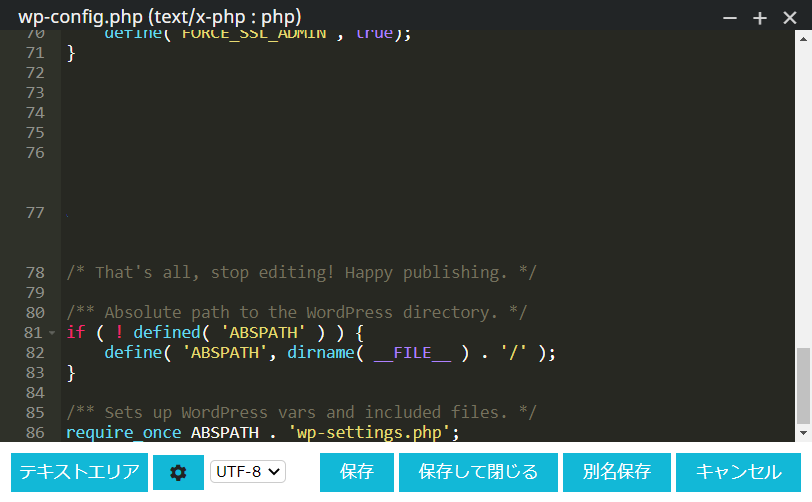This screenshot has width=812, height=502.
Task: Click the キャンセル cancel button
Action: pos(738,472)
